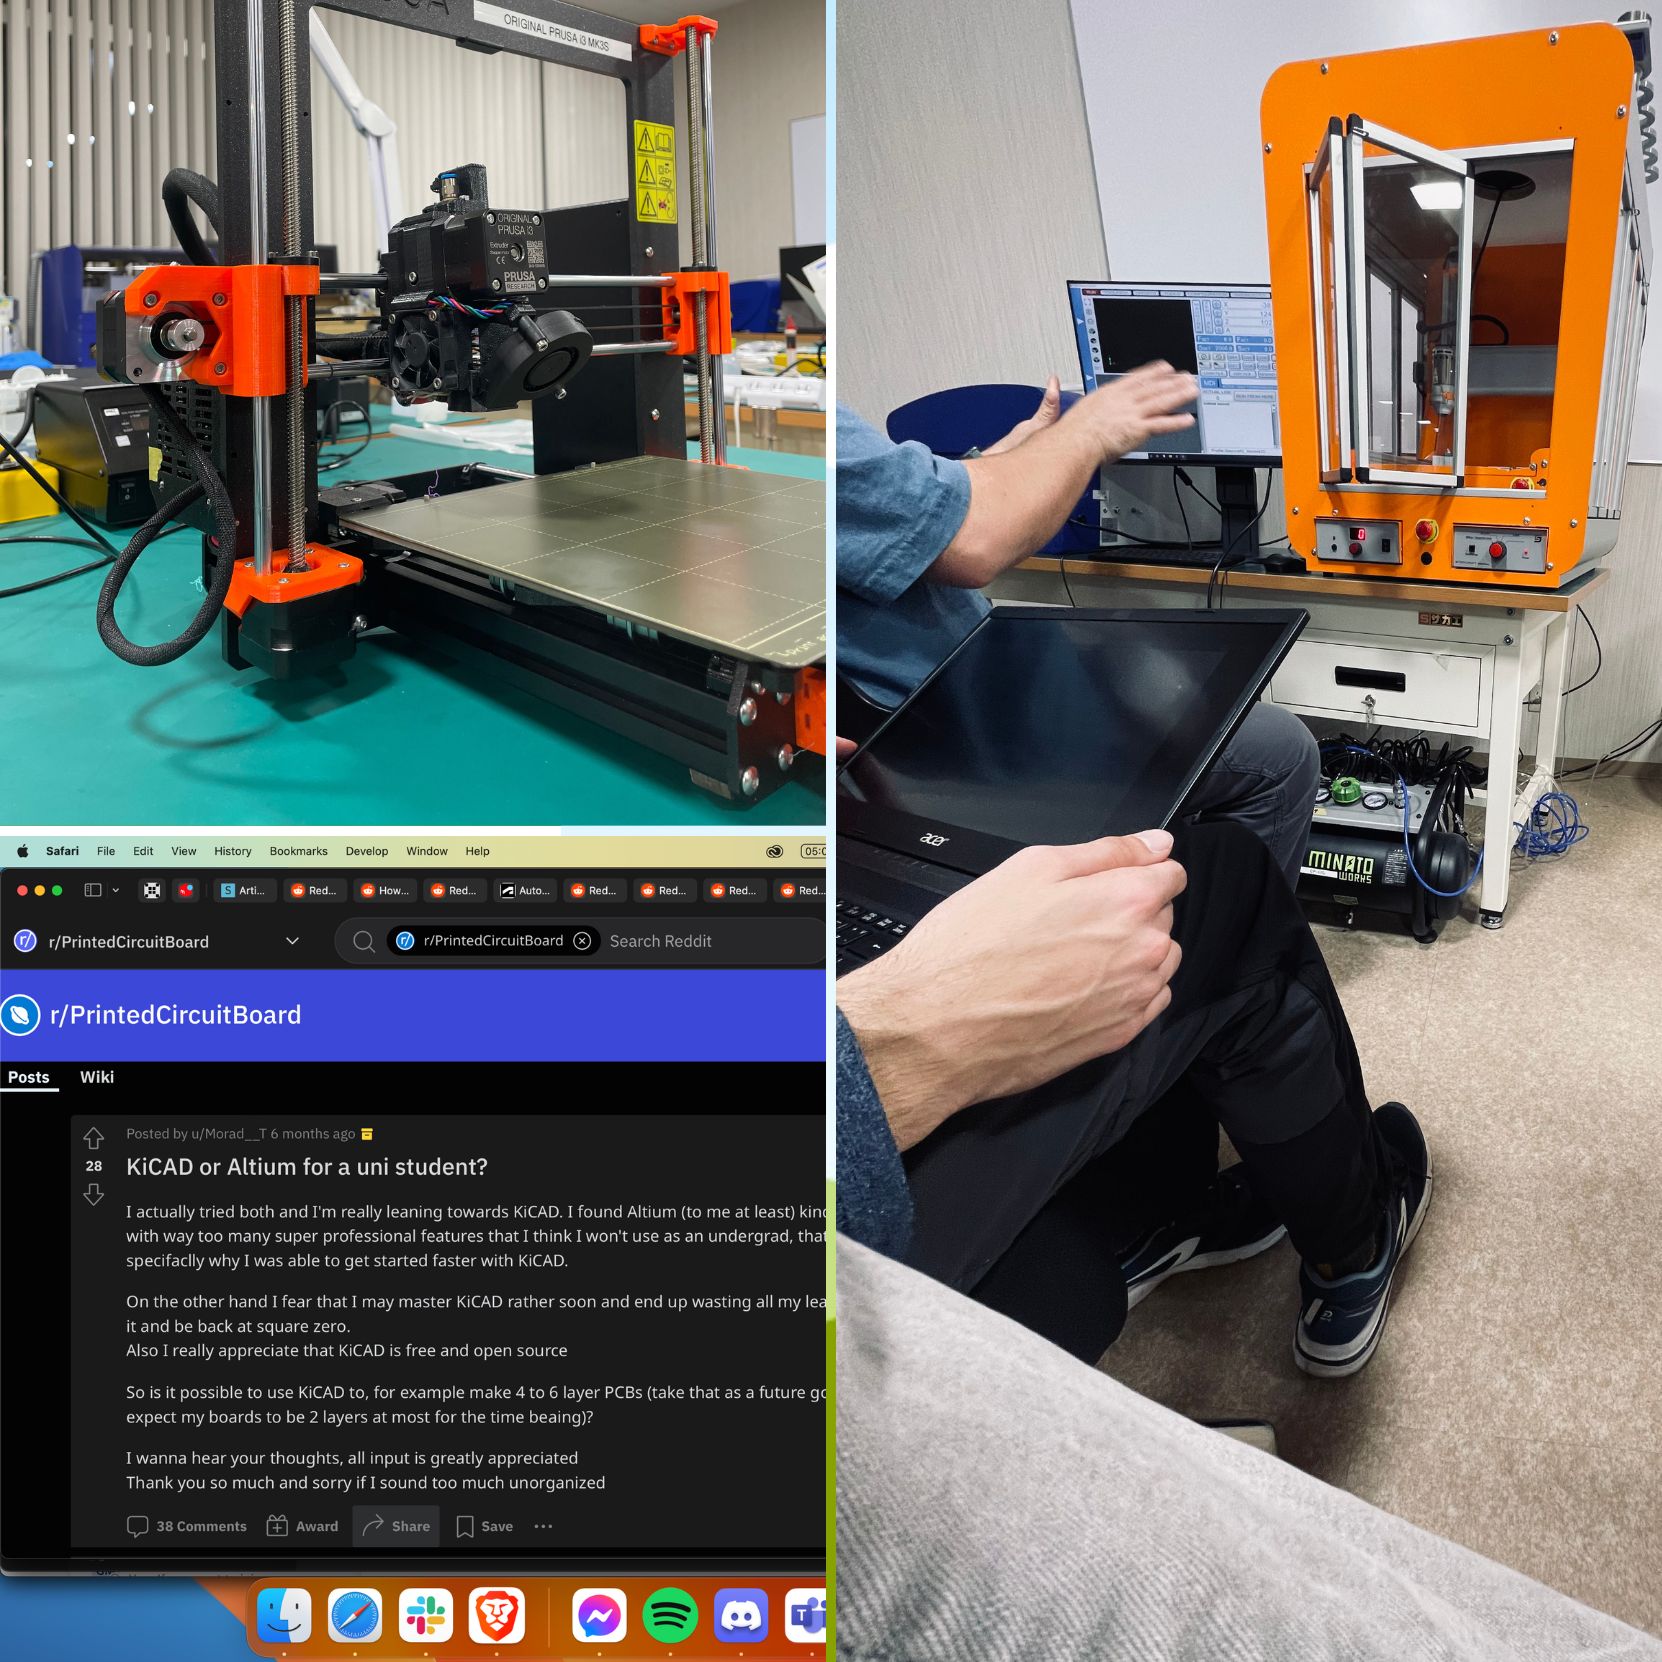Open the View menu
The width and height of the screenshot is (1662, 1662).
point(184,851)
